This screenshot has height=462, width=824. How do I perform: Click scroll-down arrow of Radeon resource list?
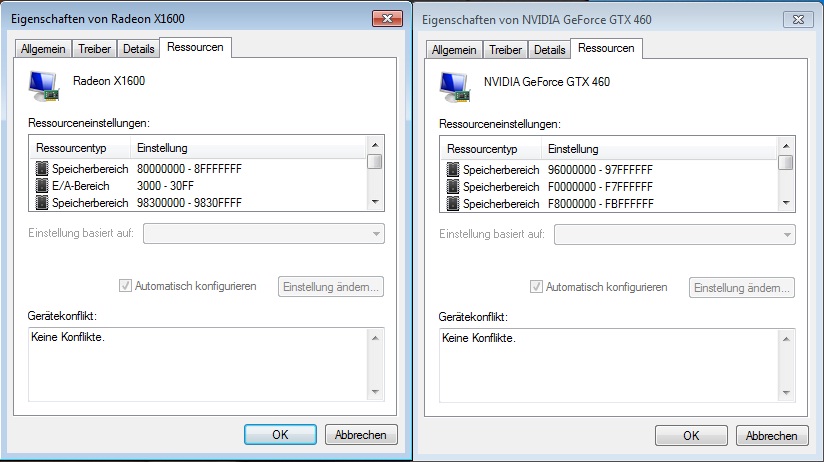(x=375, y=201)
